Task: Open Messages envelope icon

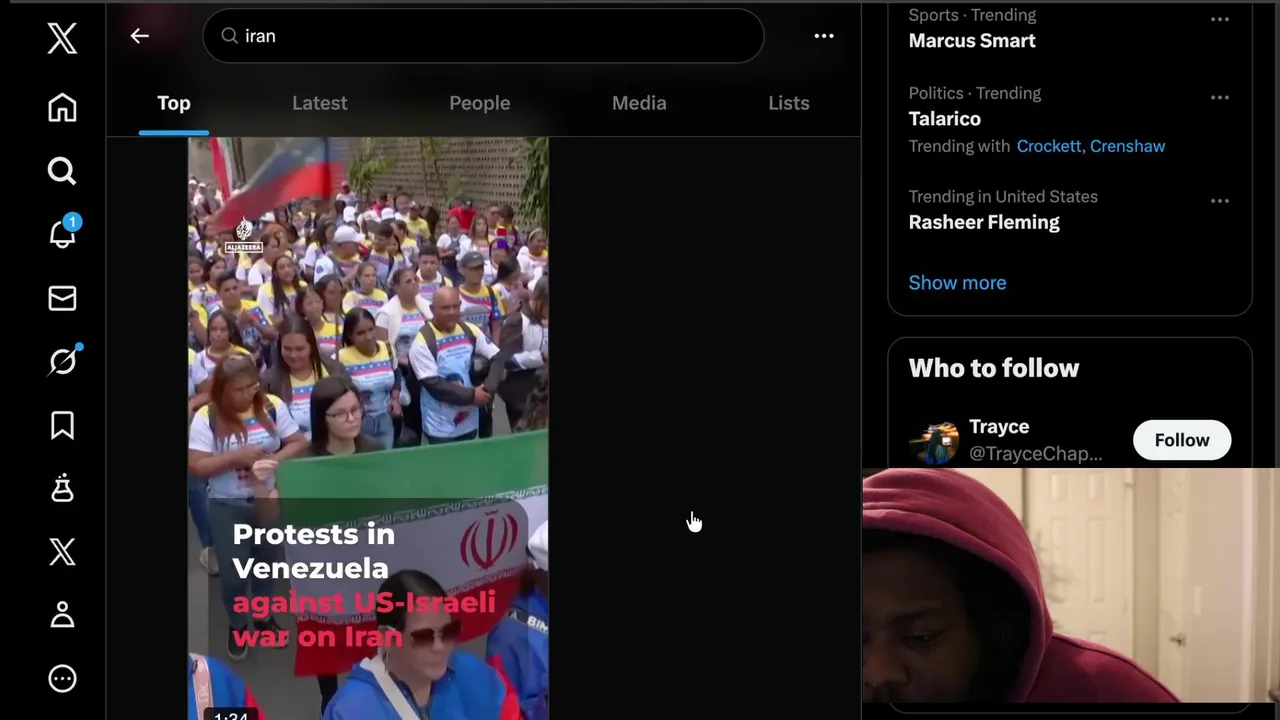Action: point(62,298)
